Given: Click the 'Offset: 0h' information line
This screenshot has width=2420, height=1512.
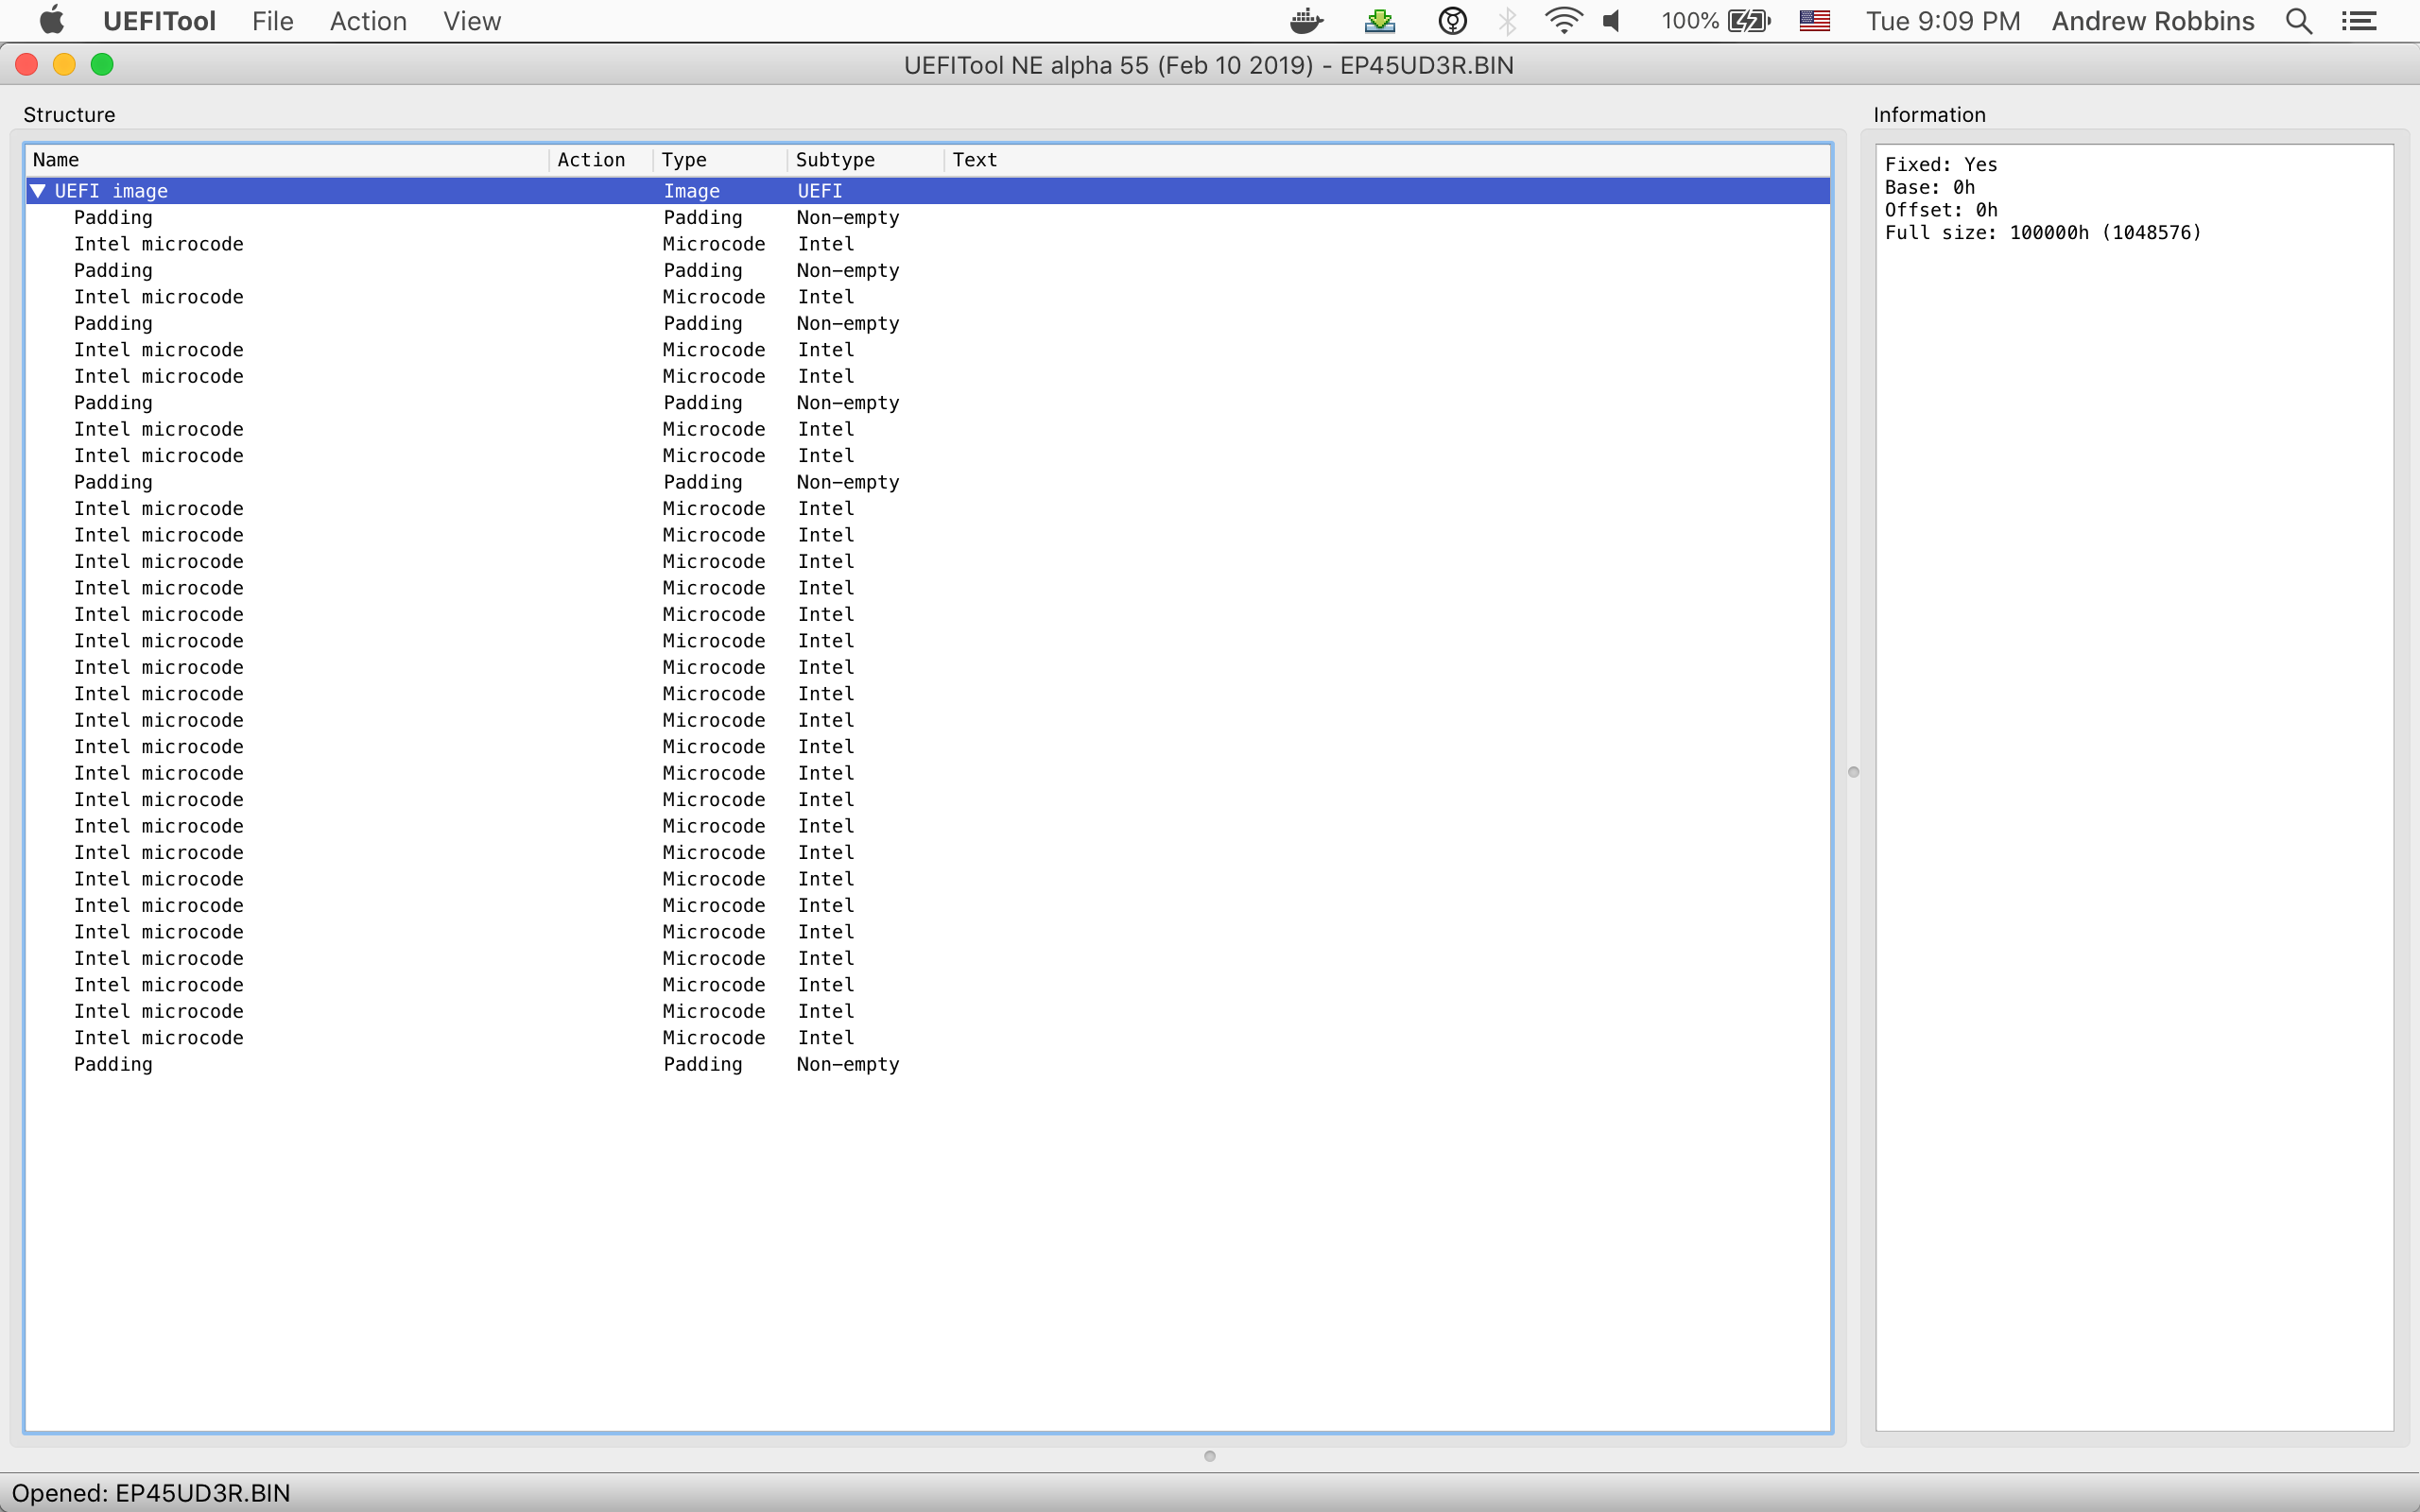Looking at the screenshot, I should click(1941, 210).
